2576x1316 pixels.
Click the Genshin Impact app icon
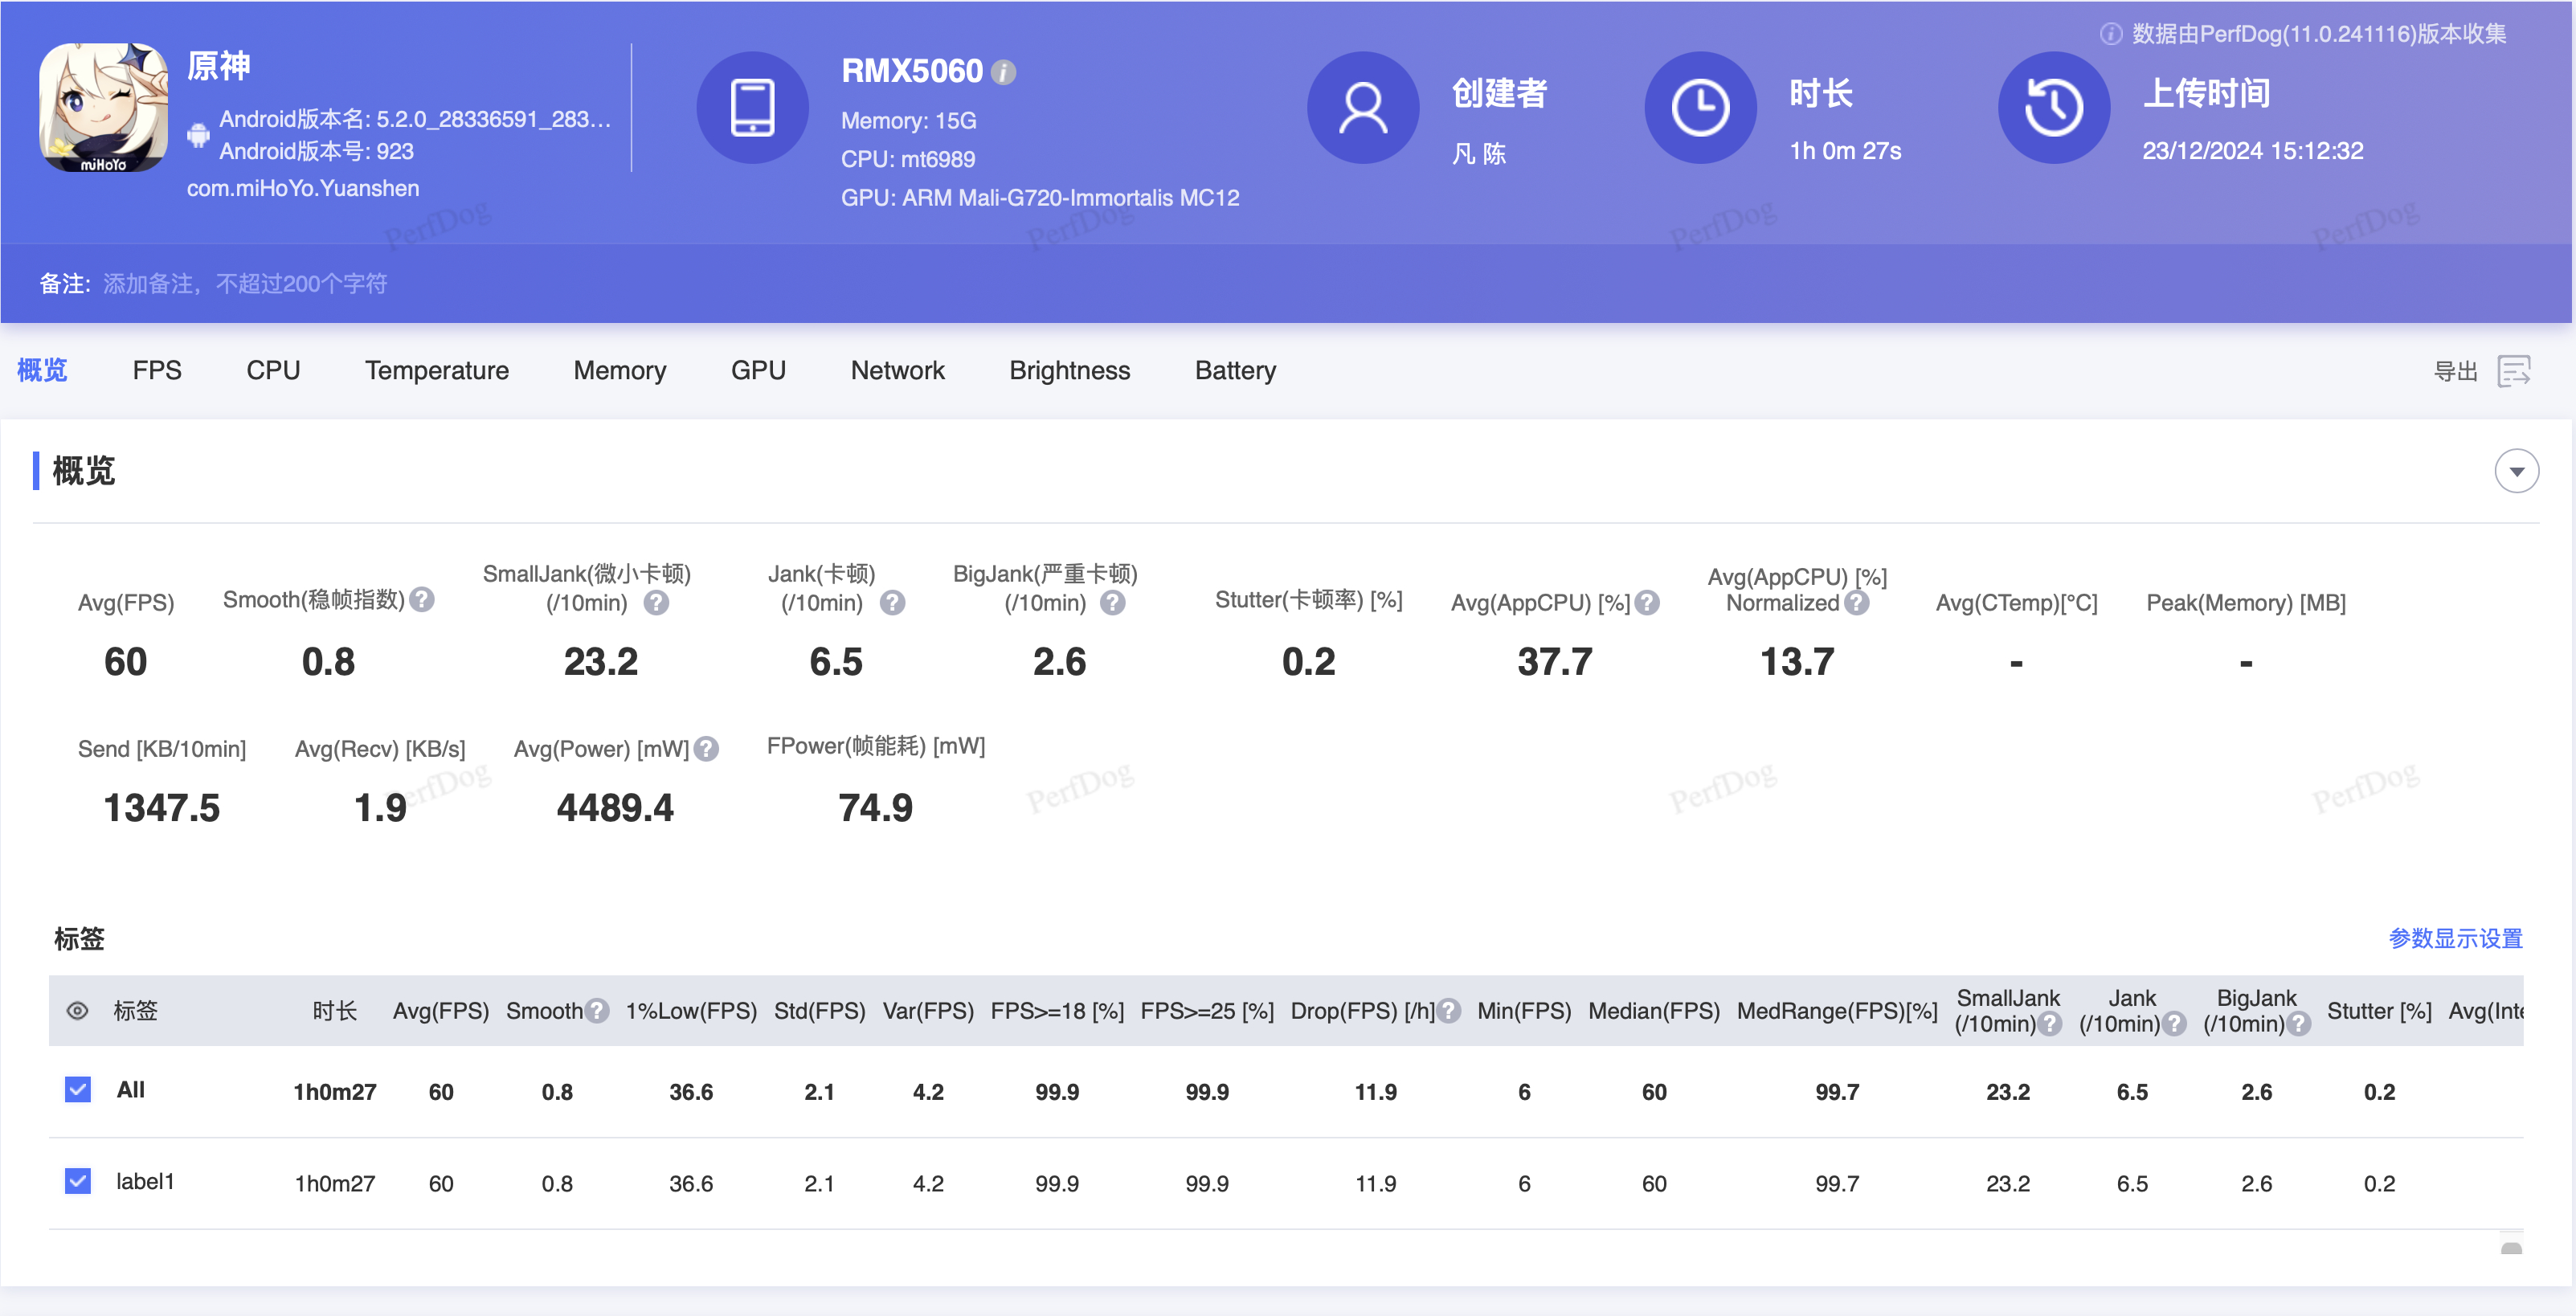tap(103, 107)
